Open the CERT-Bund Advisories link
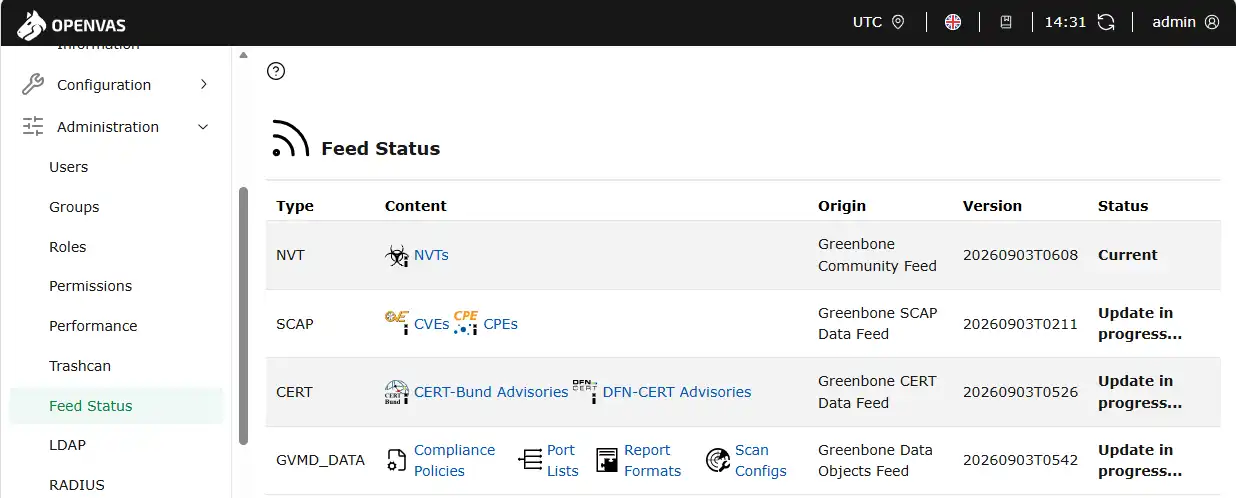This screenshot has height=498, width=1236. click(491, 392)
